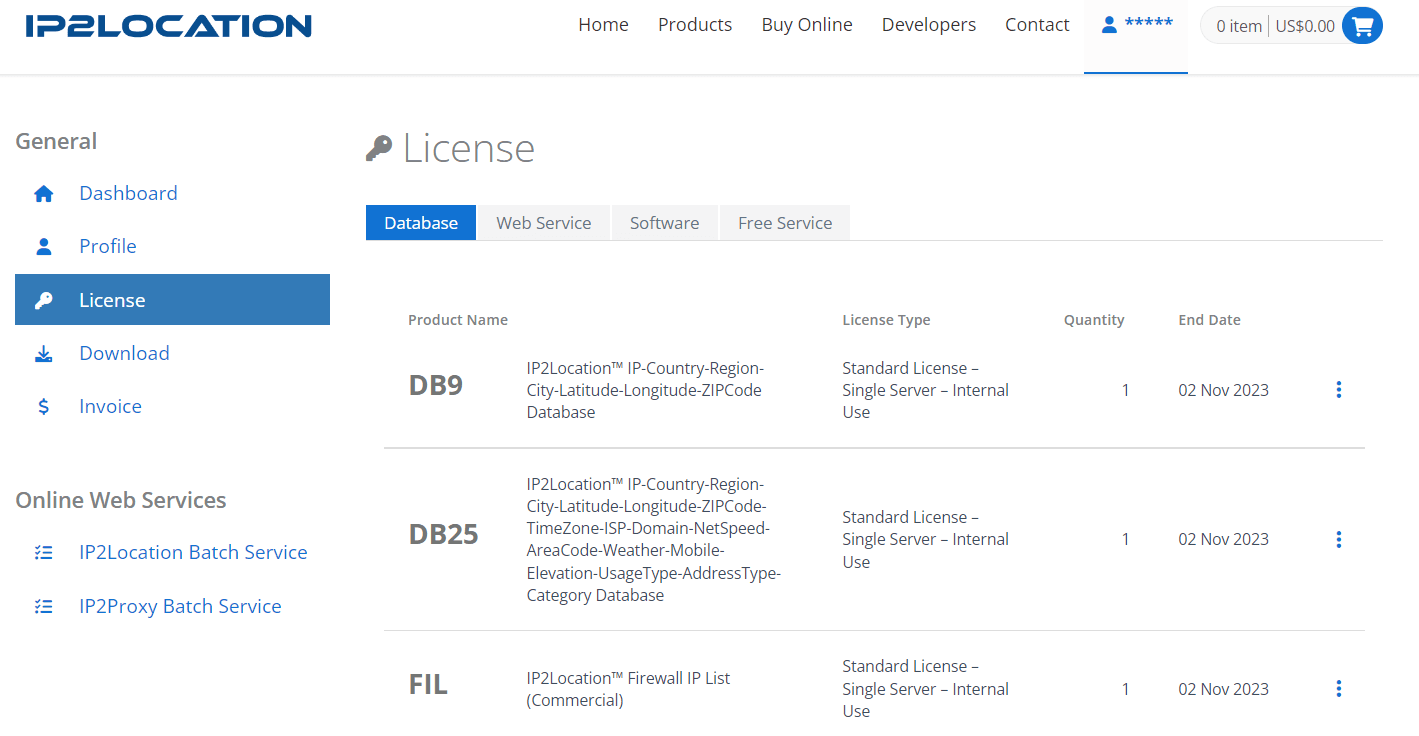The height and width of the screenshot is (736, 1419).
Task: Click the FIL quantity value 1
Action: [1125, 689]
